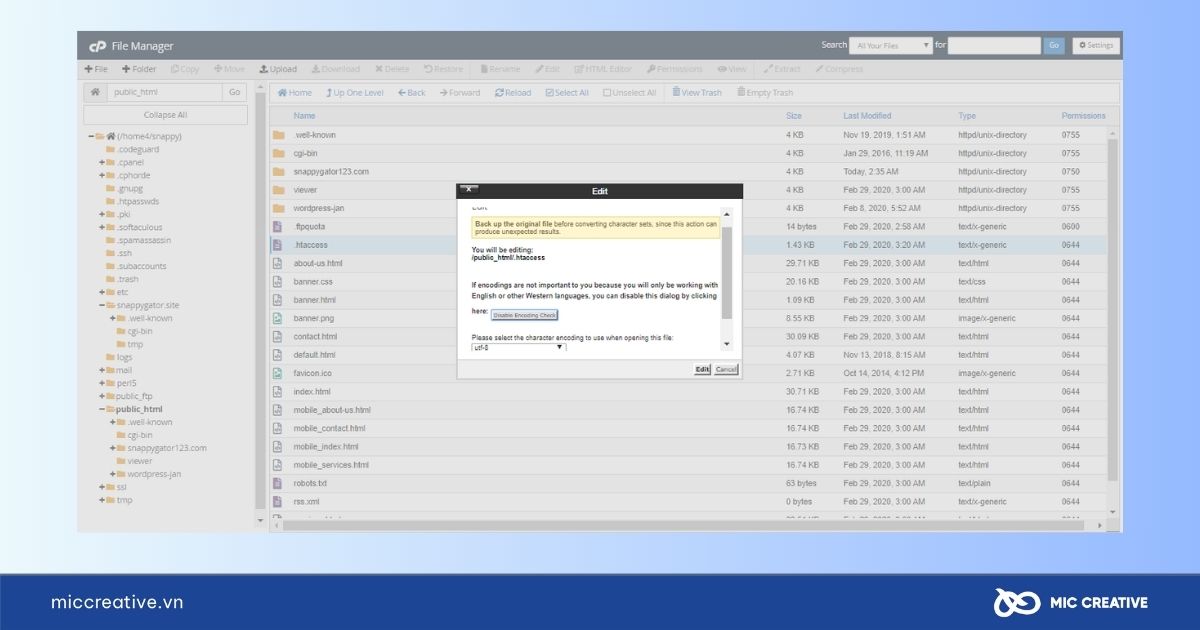Click the + File toolbar icon
Screen dimensions: 1200x630
pyautogui.click(x=89, y=69)
